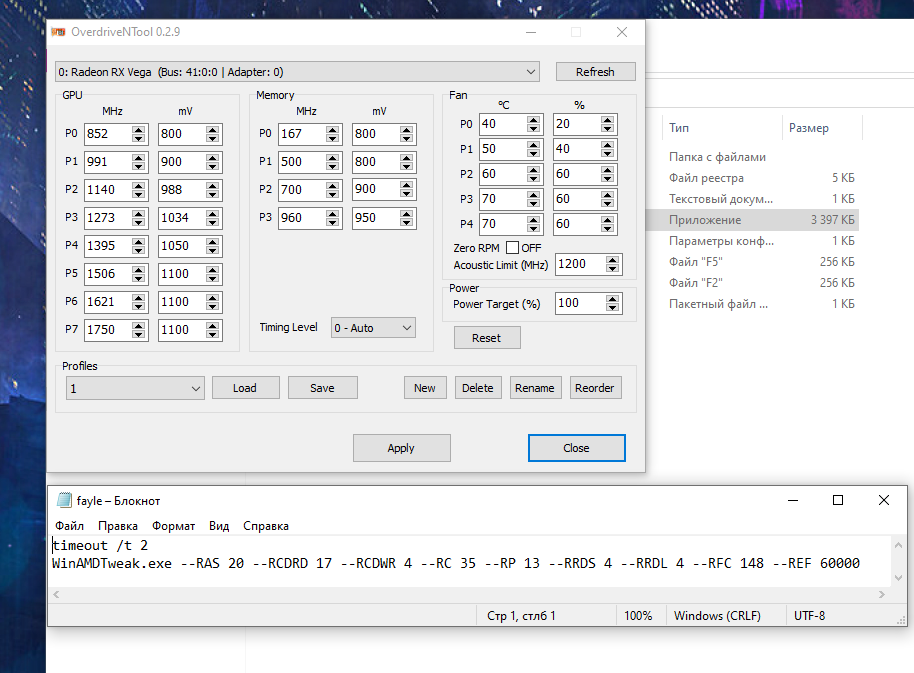The width and height of the screenshot is (914, 673).
Task: Decrease GPU P1 MHz with down arrow
Action: (x=139, y=167)
